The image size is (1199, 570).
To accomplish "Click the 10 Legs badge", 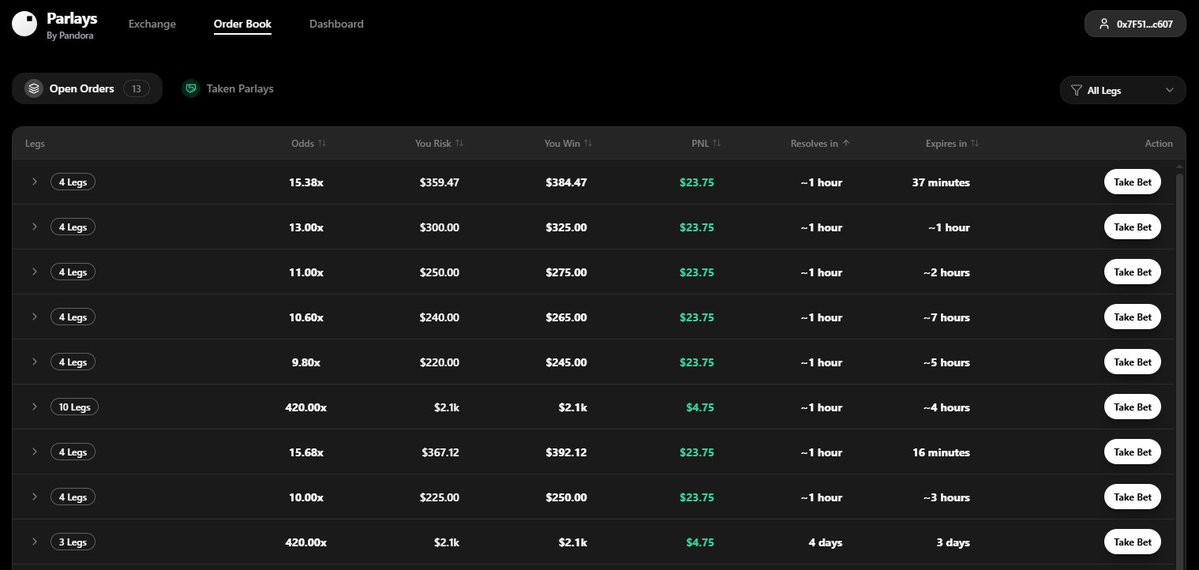I will [x=74, y=407].
